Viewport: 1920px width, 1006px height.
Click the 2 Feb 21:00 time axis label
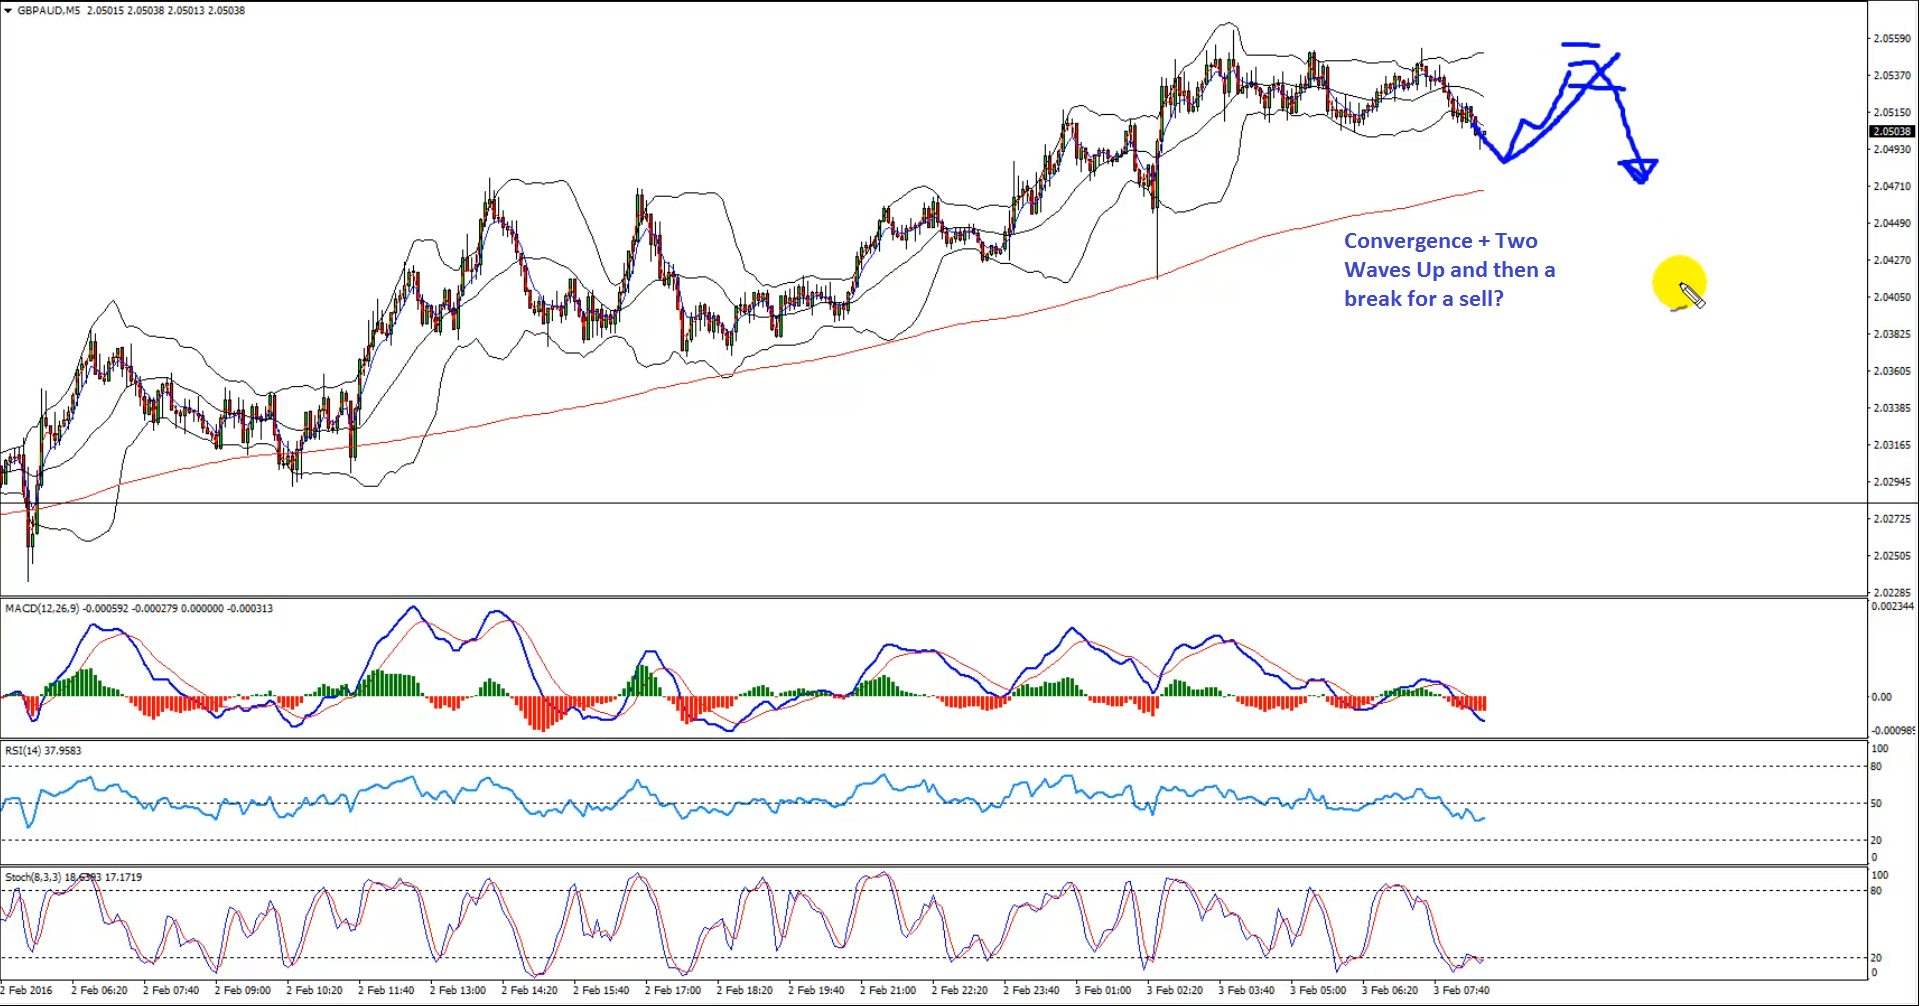coord(888,990)
